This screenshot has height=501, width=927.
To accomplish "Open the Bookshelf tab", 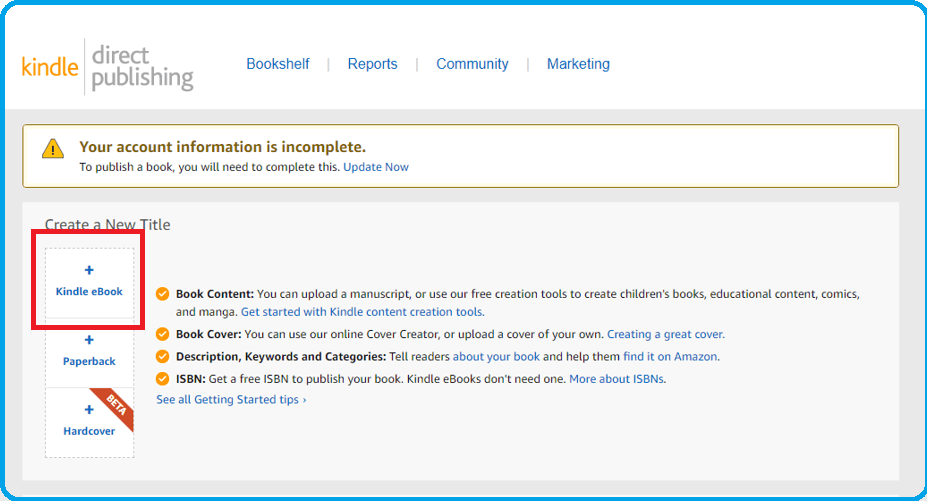I will (x=278, y=64).
